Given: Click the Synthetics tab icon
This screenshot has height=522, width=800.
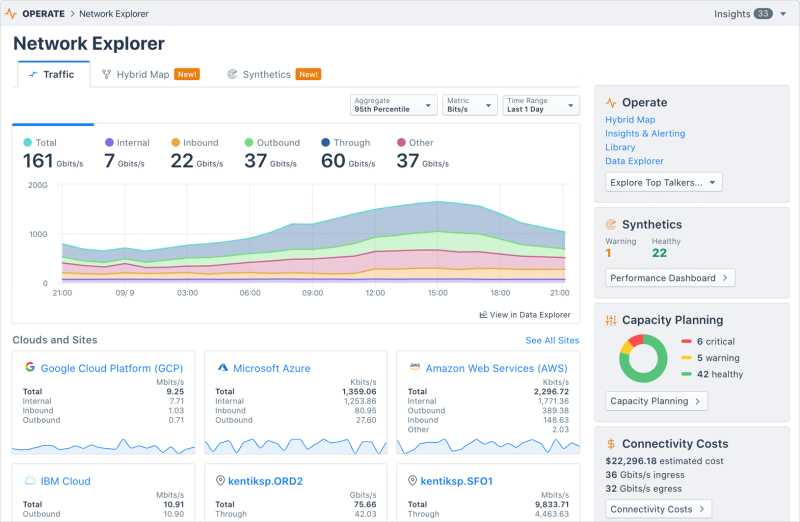Looking at the screenshot, I should coord(232,74).
